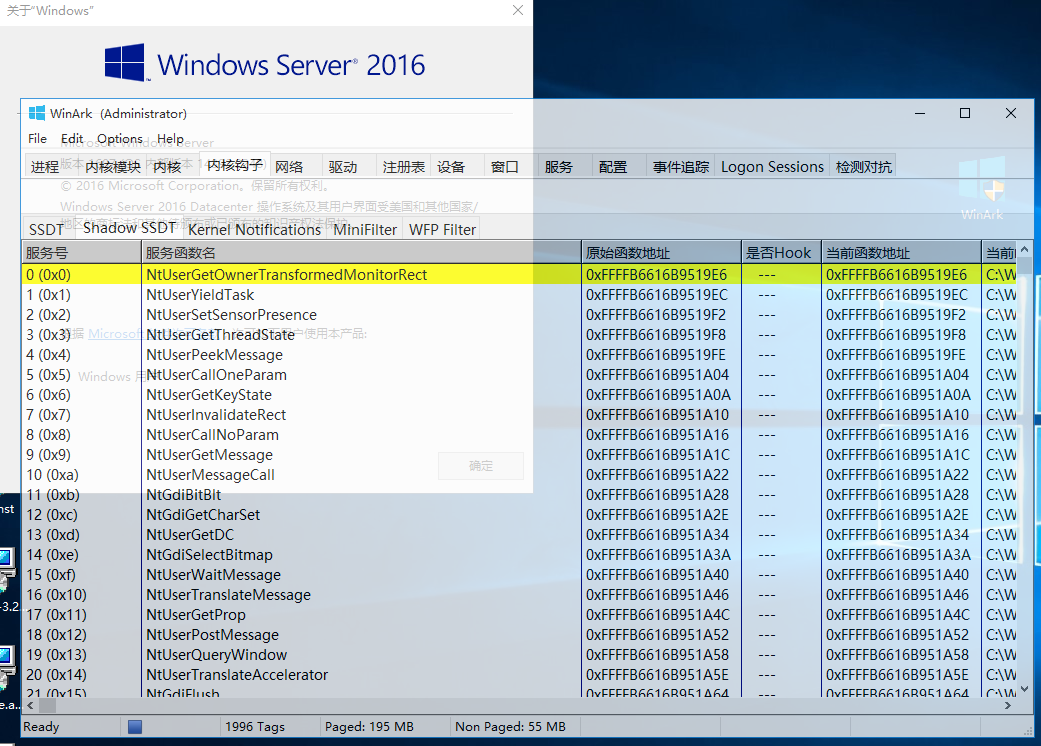Switch to the 内核模块 tab
Image resolution: width=1041 pixels, height=746 pixels.
(x=113, y=167)
